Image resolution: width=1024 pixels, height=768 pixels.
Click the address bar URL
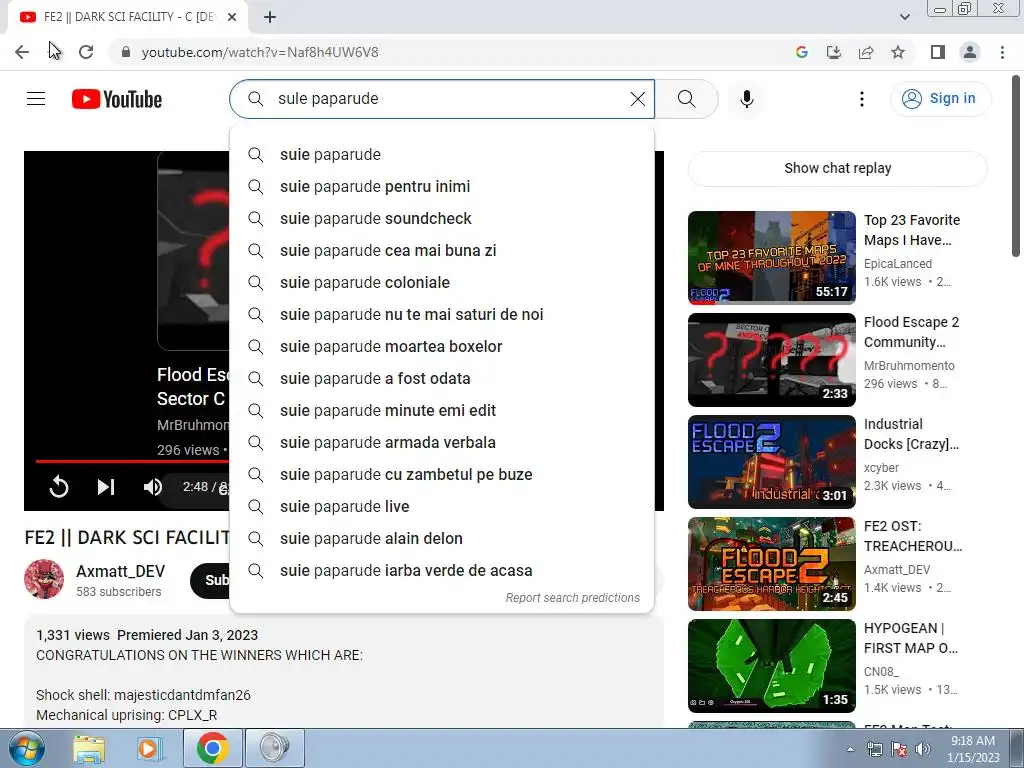coord(260,52)
